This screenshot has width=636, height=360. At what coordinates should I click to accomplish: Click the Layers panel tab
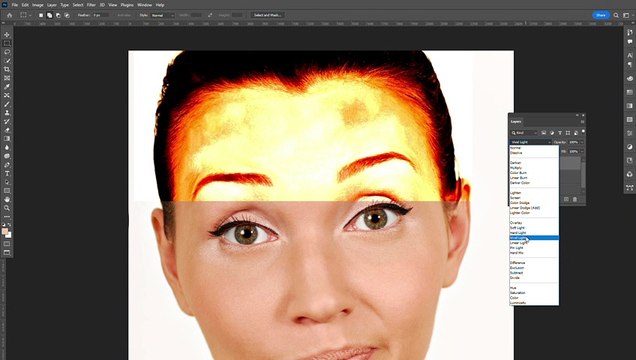point(516,122)
